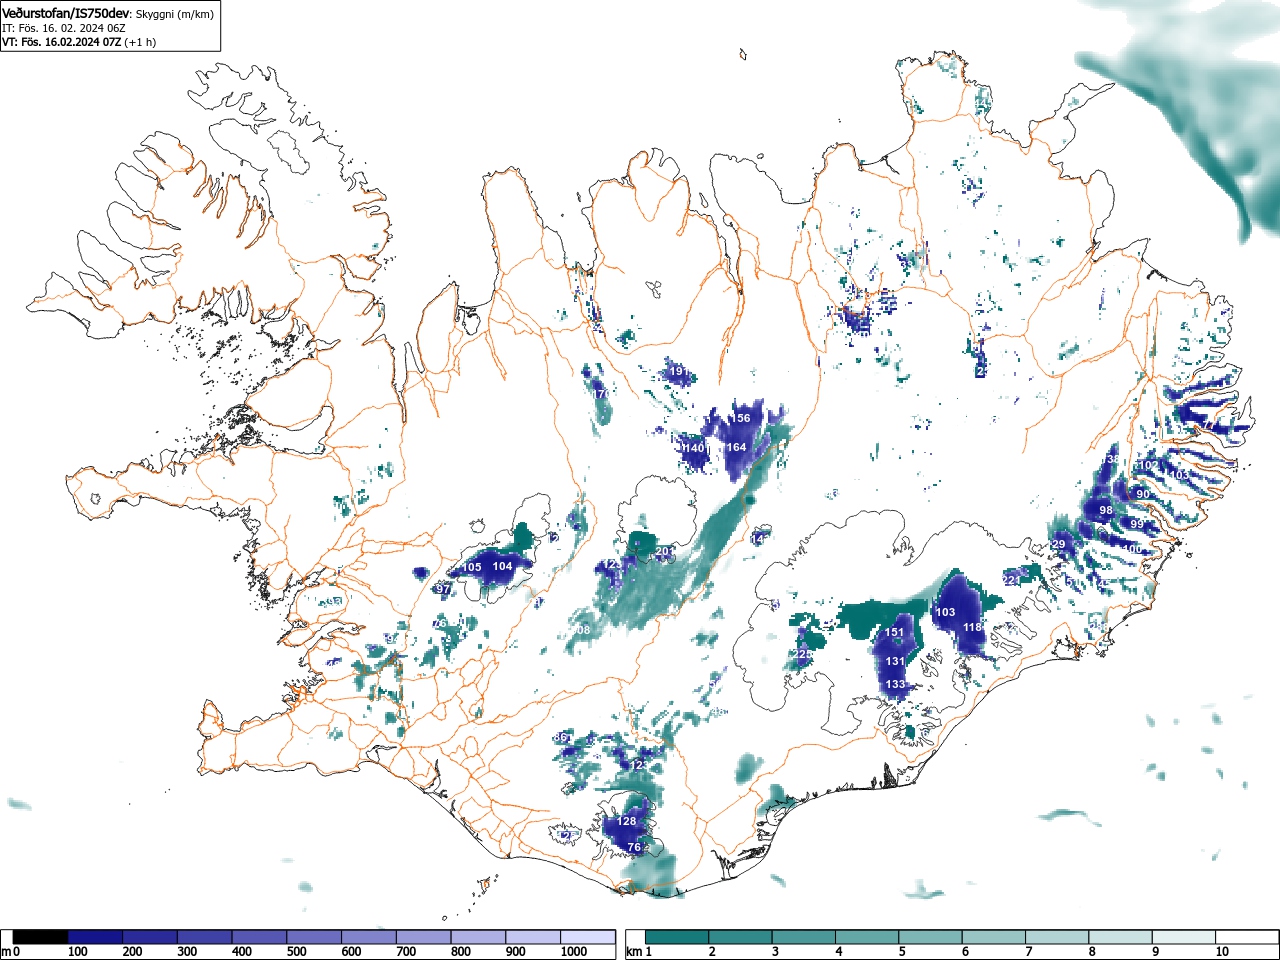
Task: Click the map value label '151'
Action: click(x=894, y=632)
